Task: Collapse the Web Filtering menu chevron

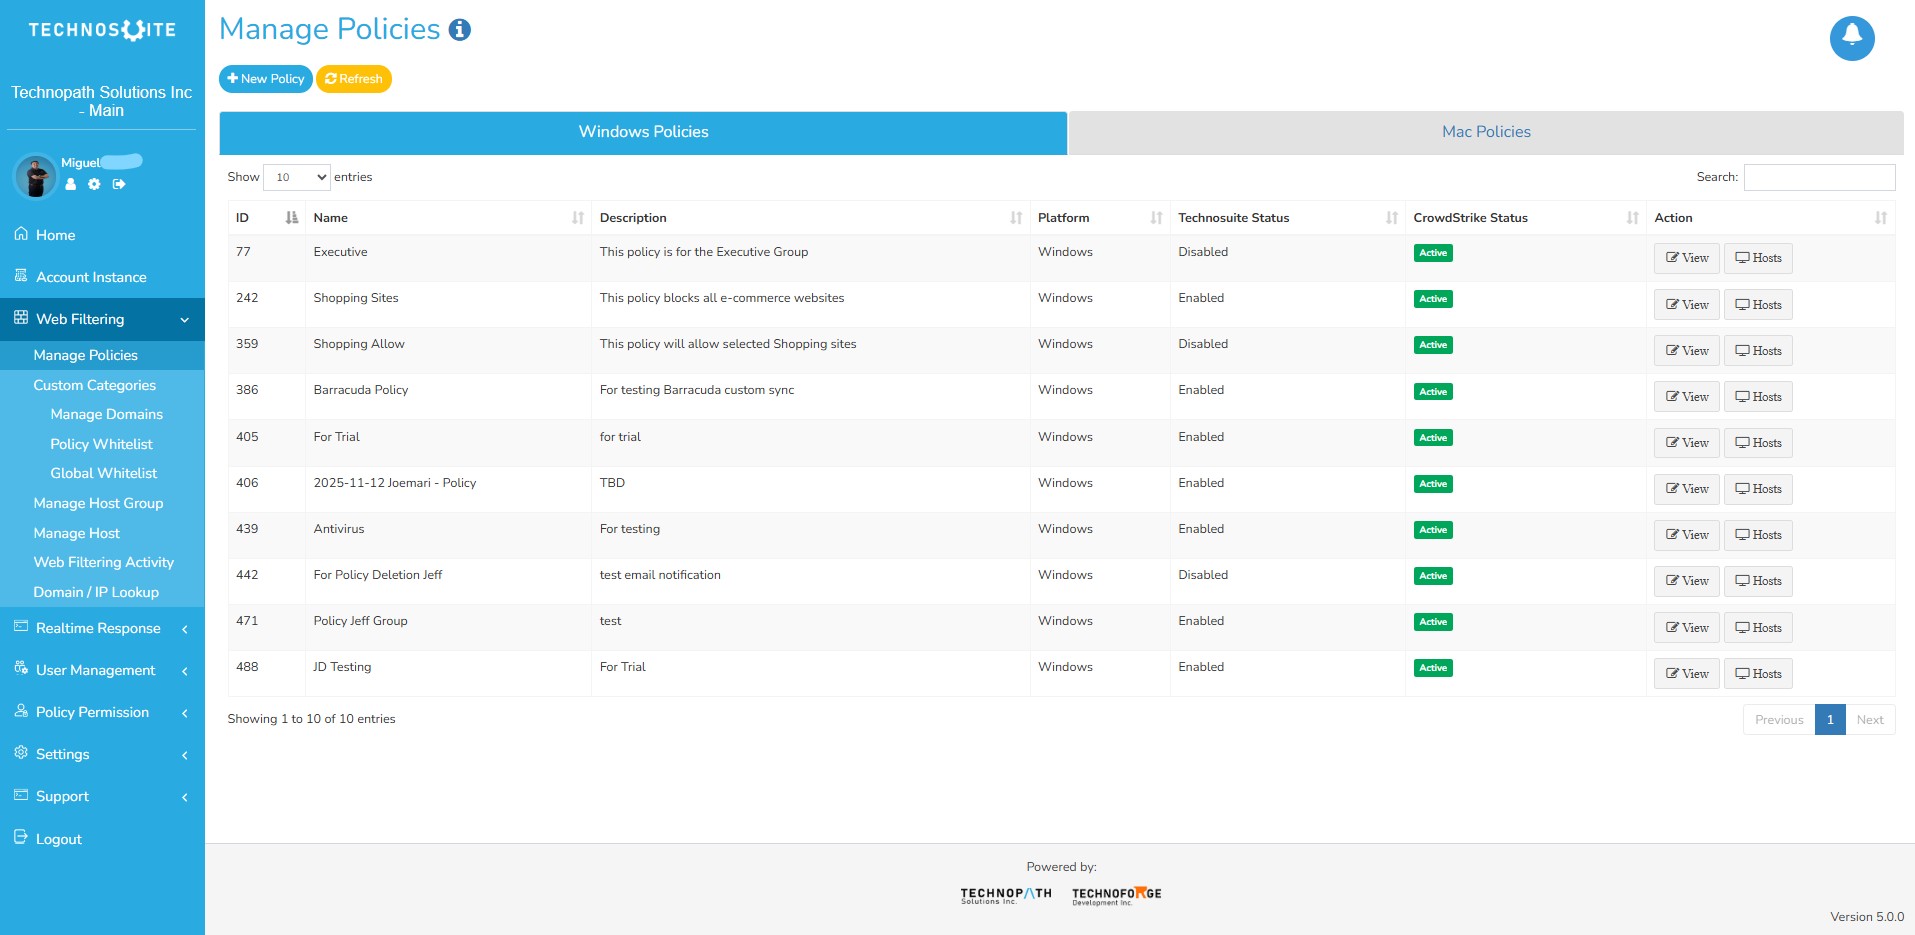Action: [185, 320]
